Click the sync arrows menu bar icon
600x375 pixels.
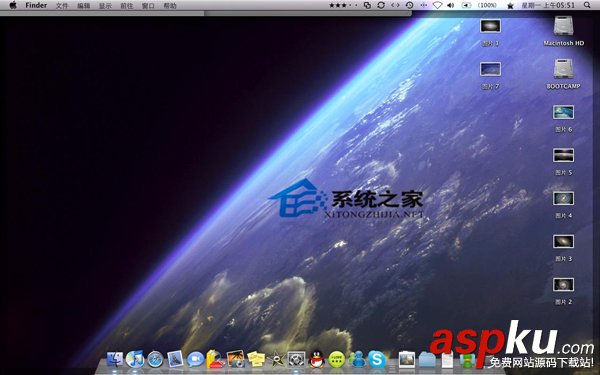tap(381, 5)
